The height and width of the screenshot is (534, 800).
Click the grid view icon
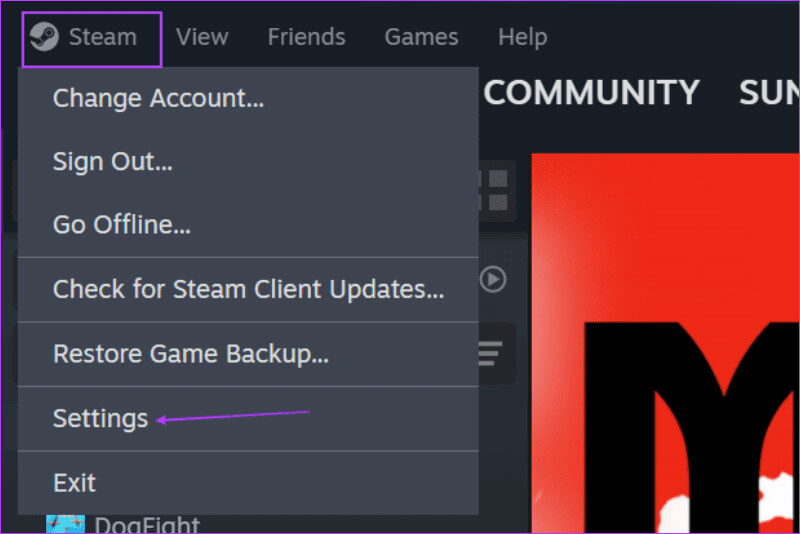(x=494, y=190)
